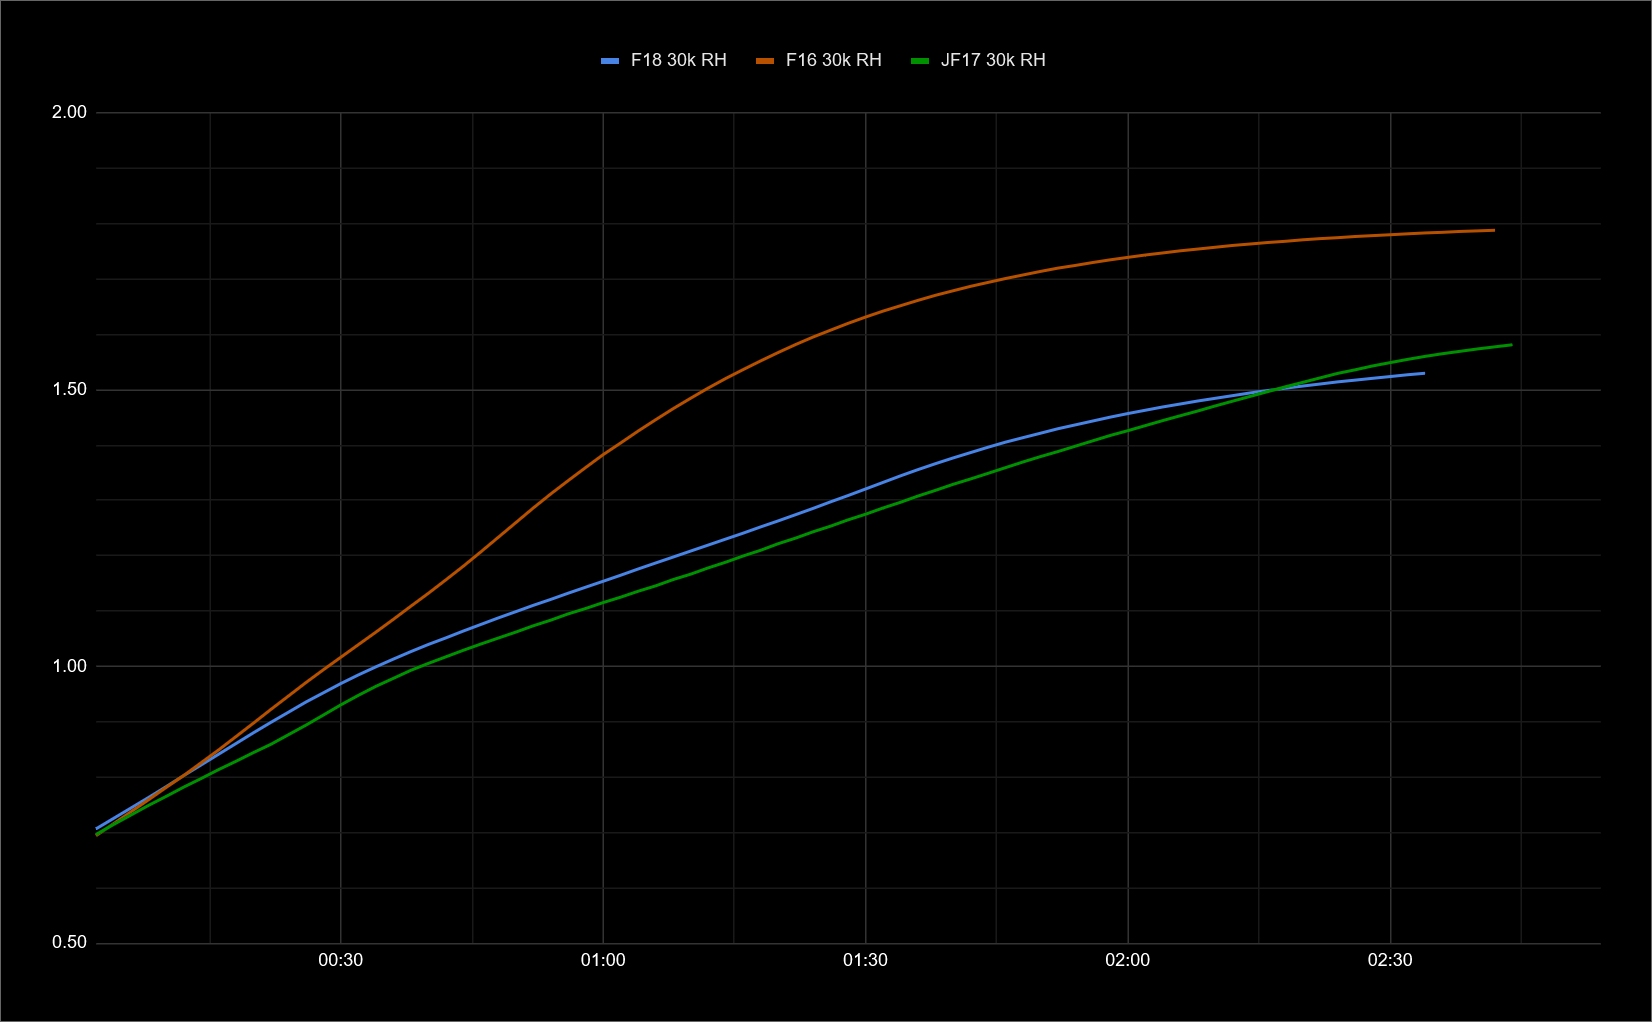Select the 0.50 y-axis tick label

(x=69, y=942)
